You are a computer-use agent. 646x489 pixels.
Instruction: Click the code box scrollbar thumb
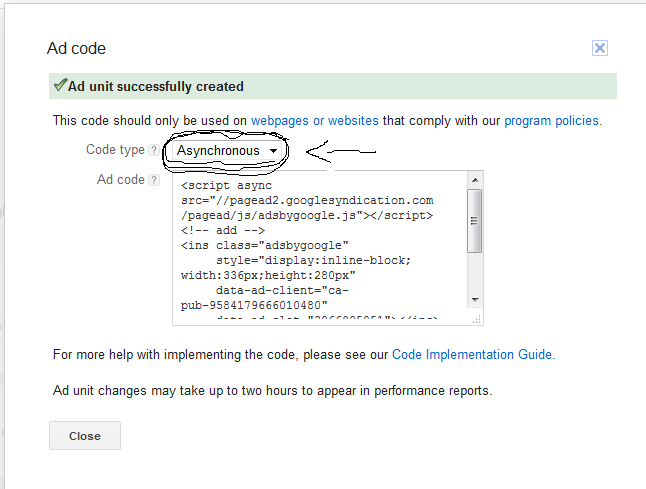[475, 221]
